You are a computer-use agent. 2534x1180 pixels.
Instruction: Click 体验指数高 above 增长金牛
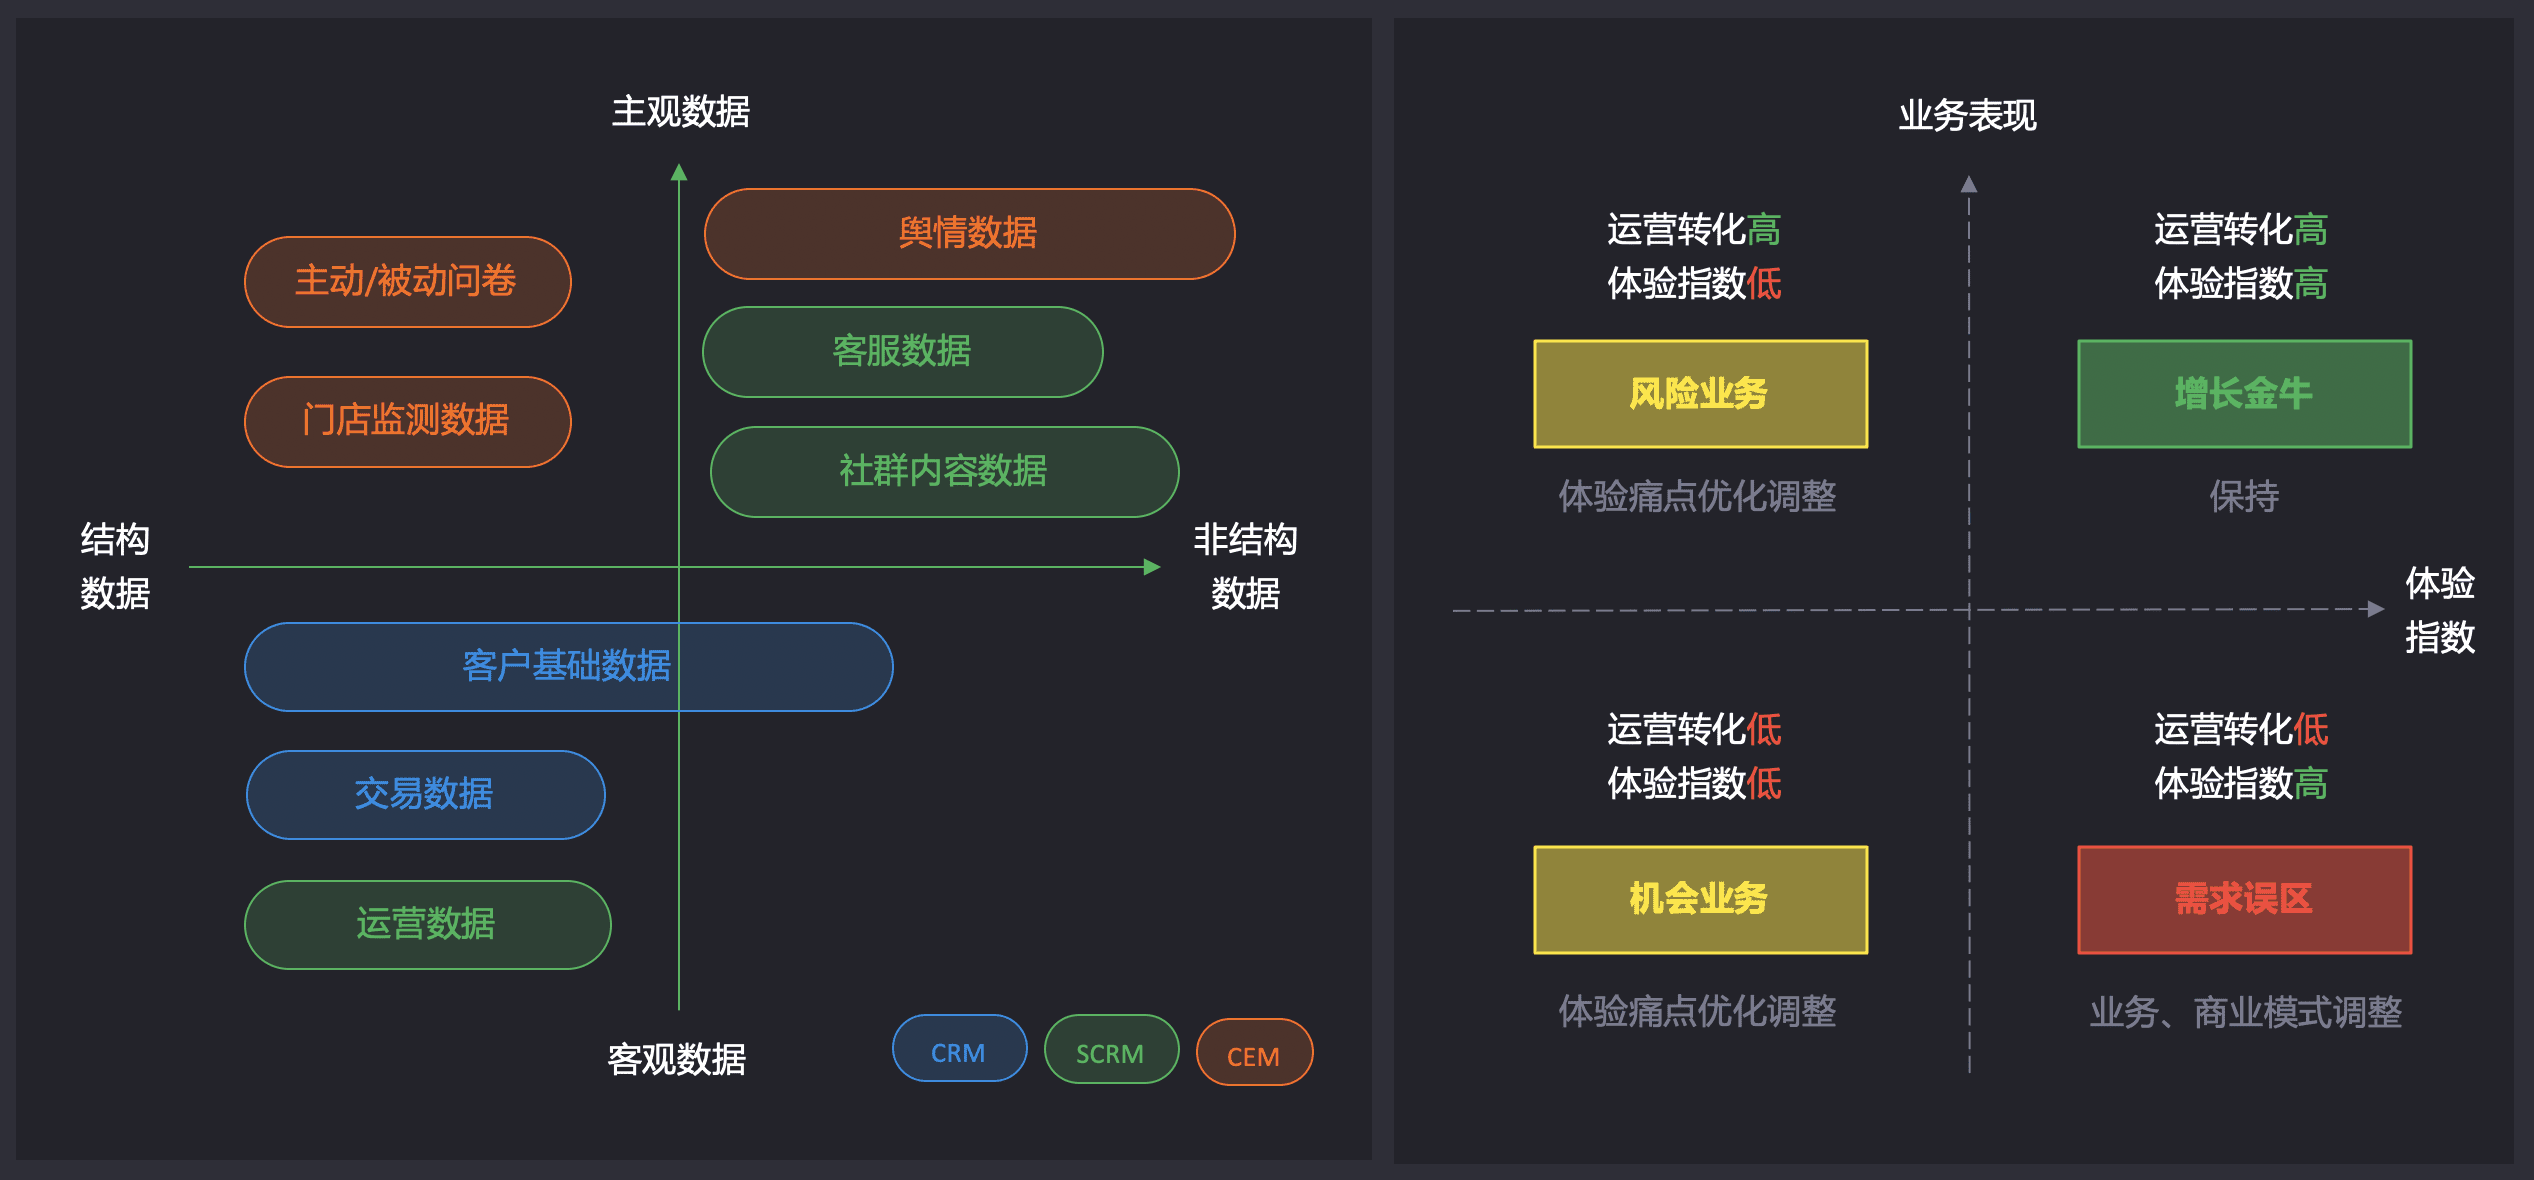pos(2241,284)
